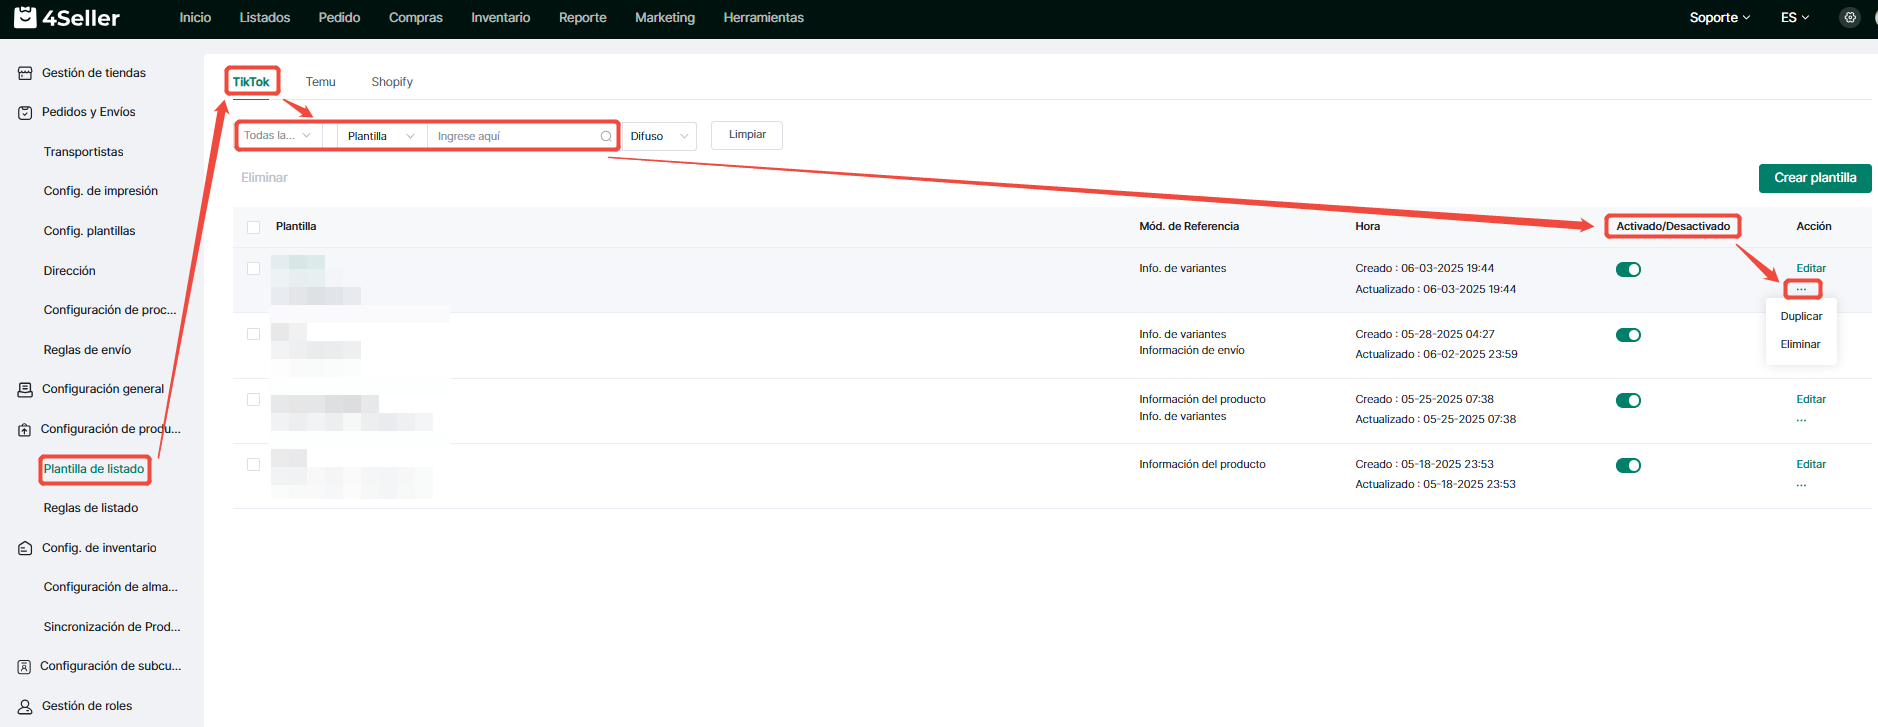Check the box for the 05-28-2025 template row
The width and height of the screenshot is (1878, 727).
[x=253, y=334]
